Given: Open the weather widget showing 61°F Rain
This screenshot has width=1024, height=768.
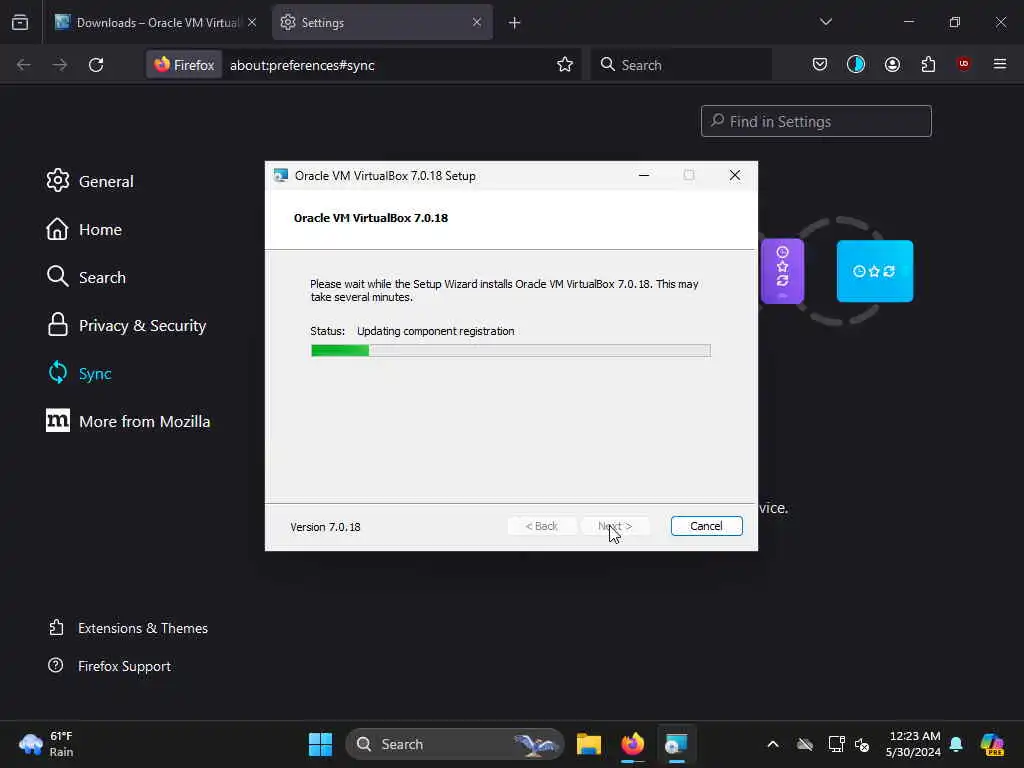Looking at the screenshot, I should coord(47,744).
